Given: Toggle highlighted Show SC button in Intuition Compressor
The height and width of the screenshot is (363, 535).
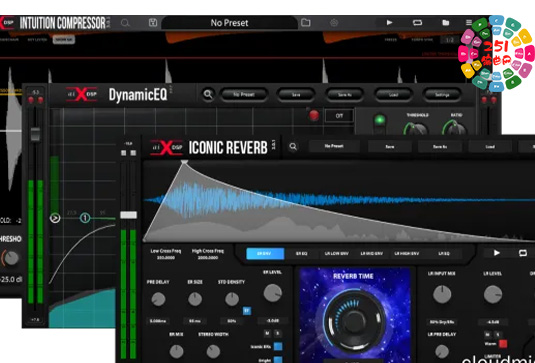Looking at the screenshot, I should click(x=63, y=39).
